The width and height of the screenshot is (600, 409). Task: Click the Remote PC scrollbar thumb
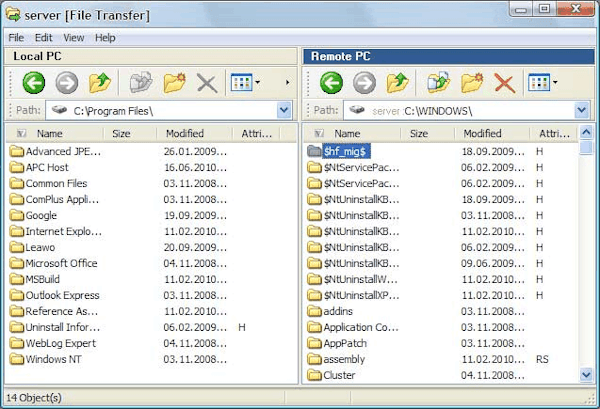point(586,148)
